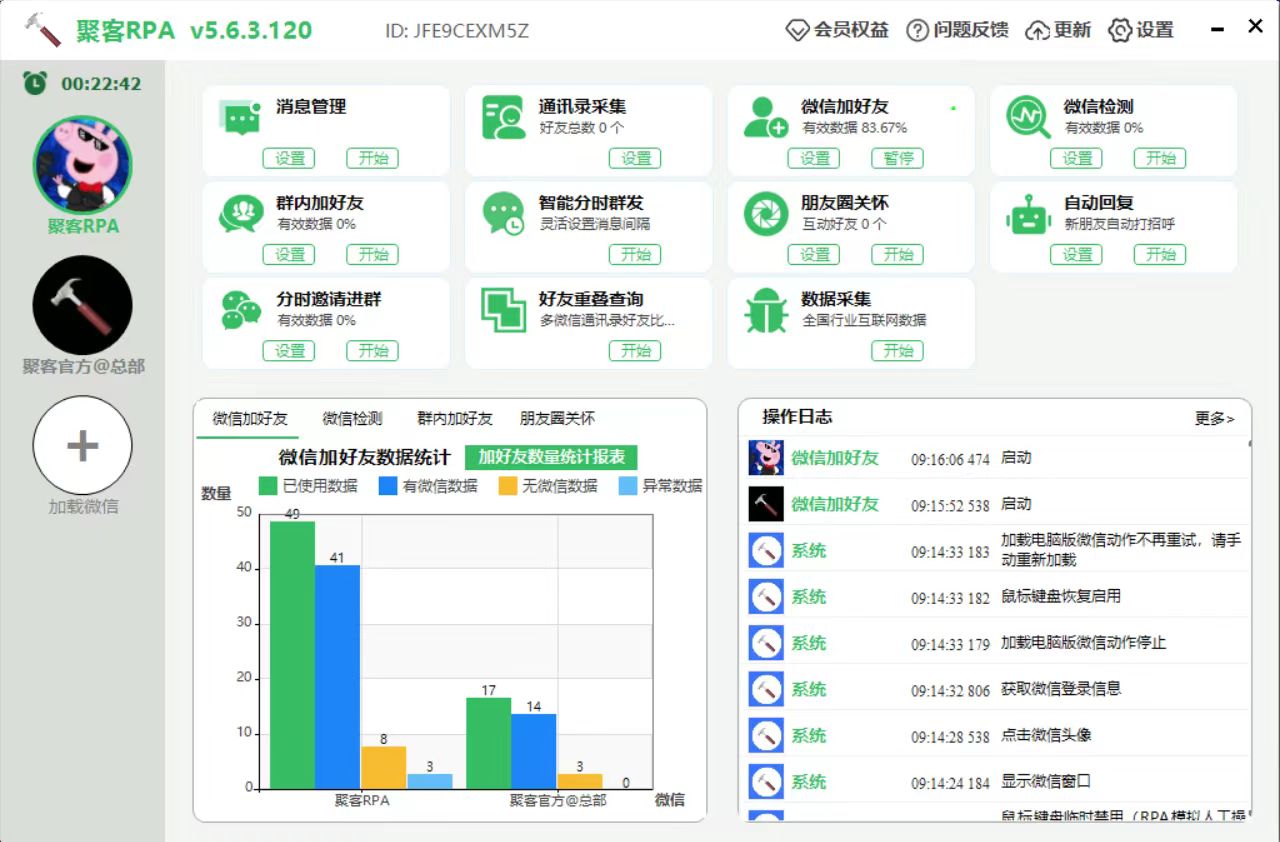Click the 朋友圈关怀 camera shutter icon
Screen dimensions: 1280x842
pos(766,214)
